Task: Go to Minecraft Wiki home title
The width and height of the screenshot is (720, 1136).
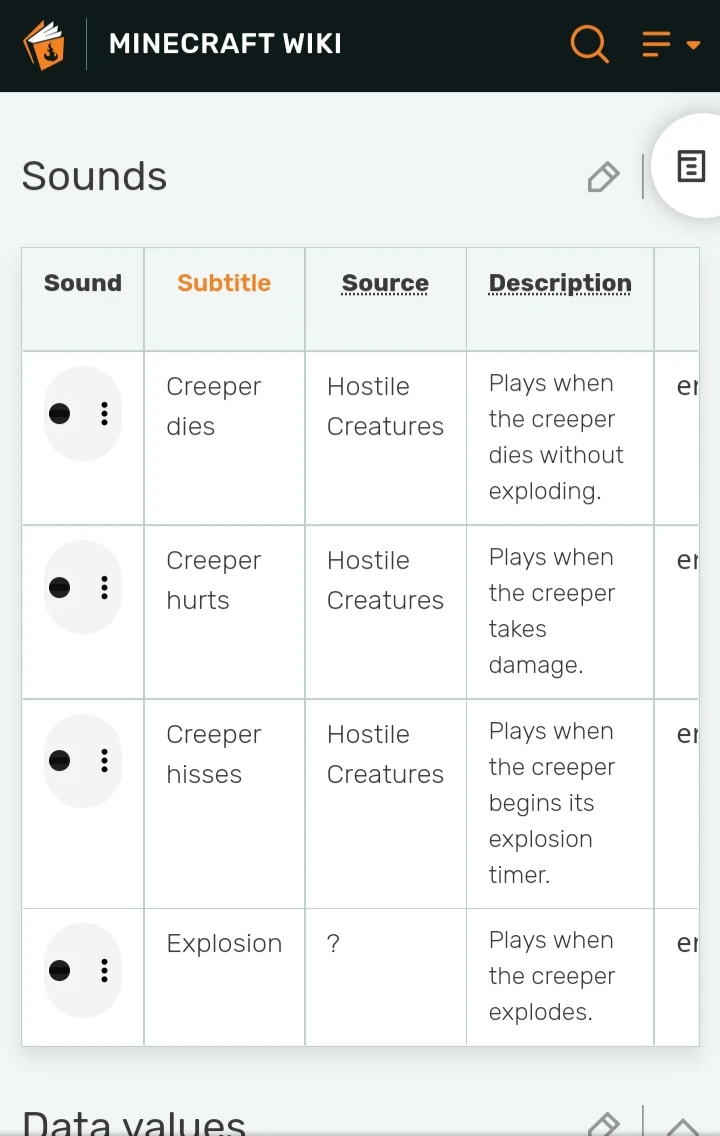Action: [x=225, y=44]
